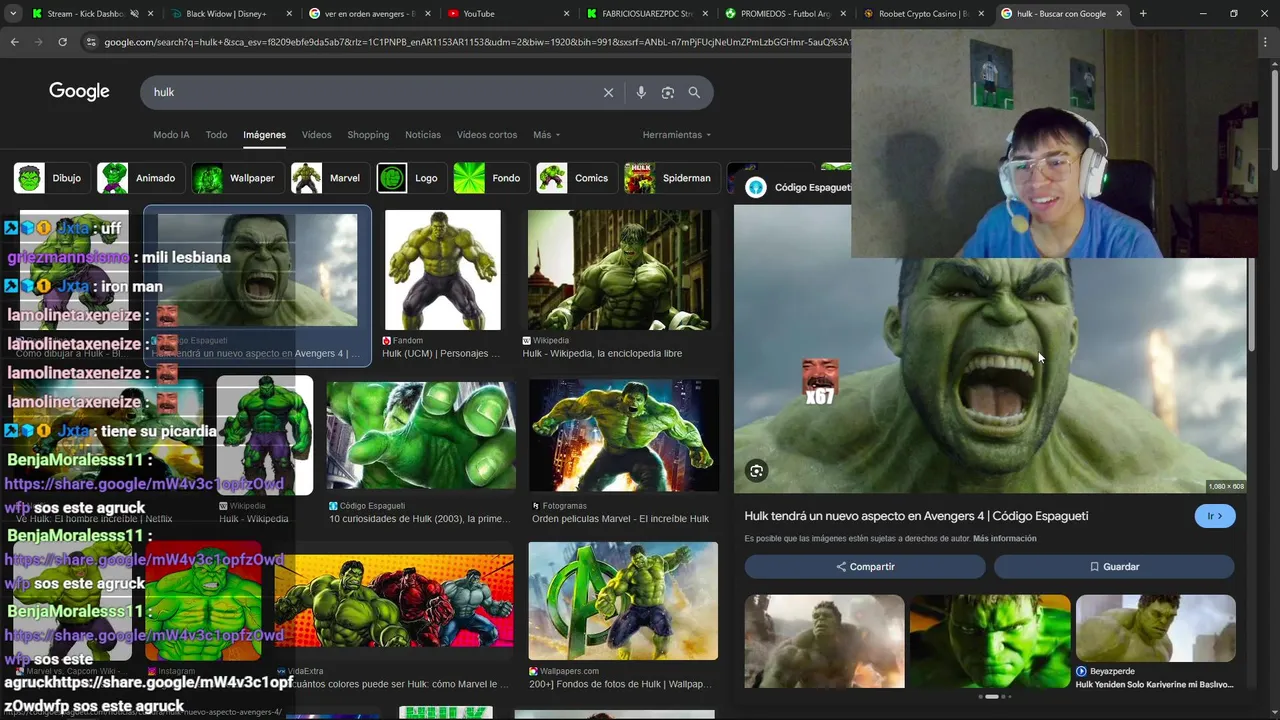Expand the Más dropdown
Image resolution: width=1280 pixels, height=720 pixels.
click(x=546, y=135)
